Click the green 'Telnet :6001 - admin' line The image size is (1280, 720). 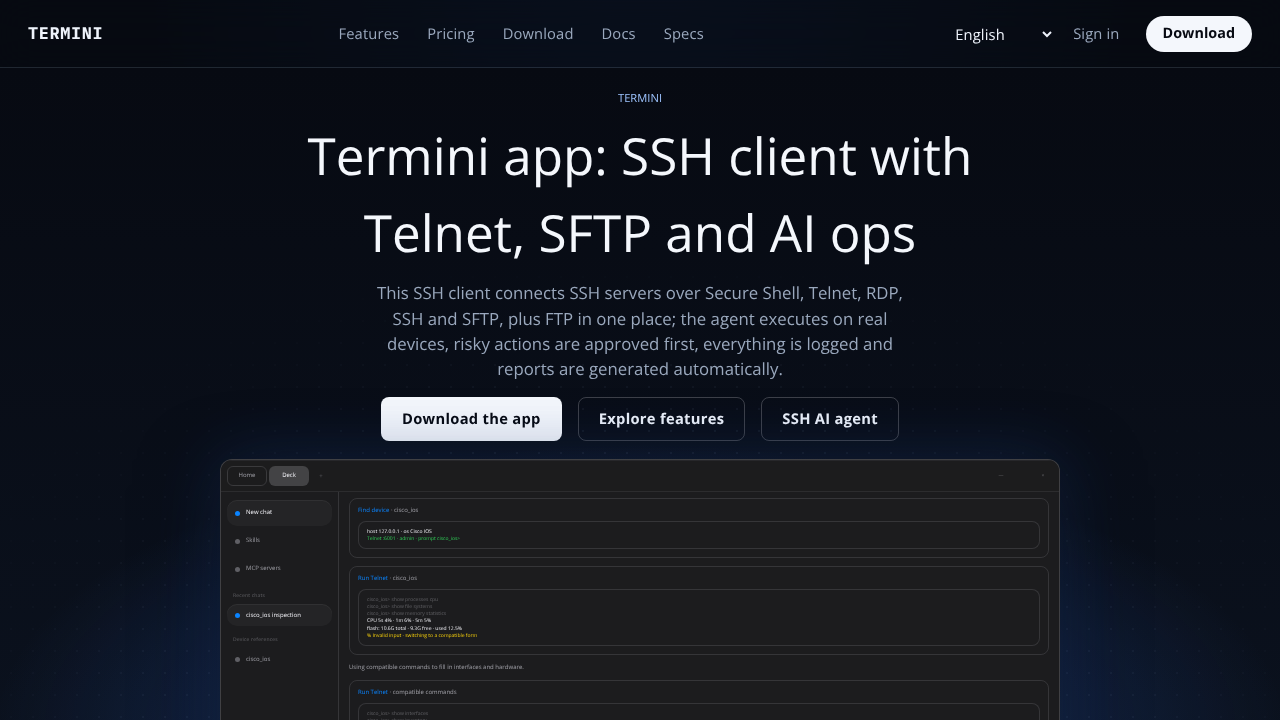click(413, 538)
